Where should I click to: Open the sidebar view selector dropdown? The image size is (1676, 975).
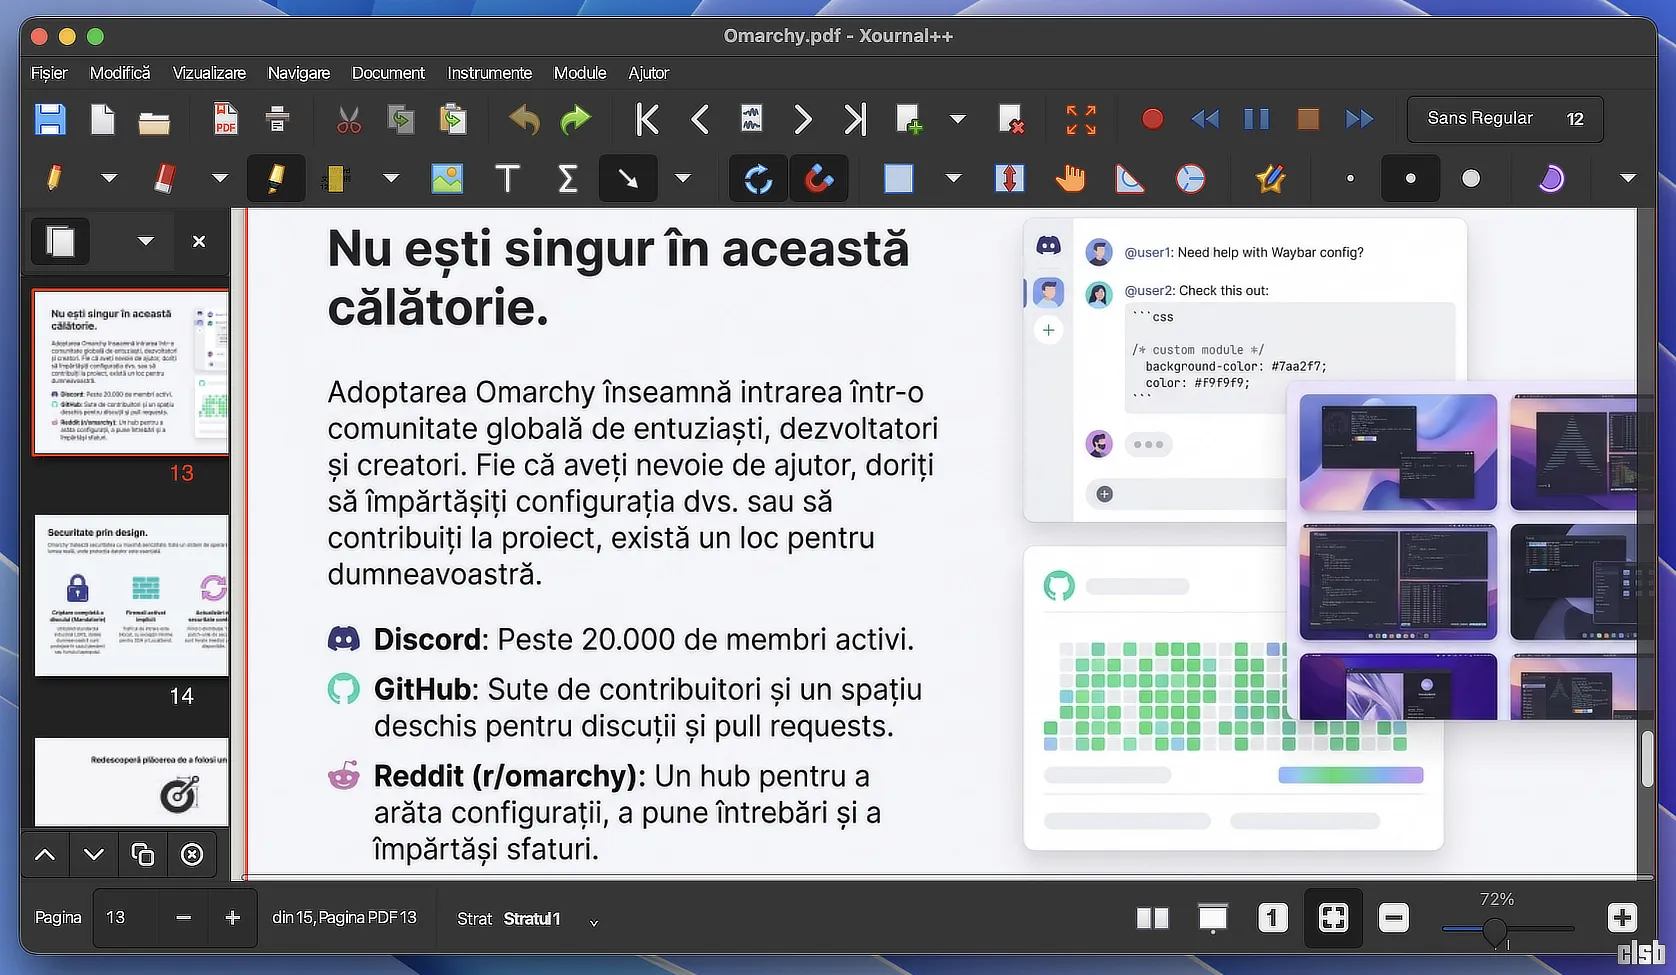tap(146, 241)
